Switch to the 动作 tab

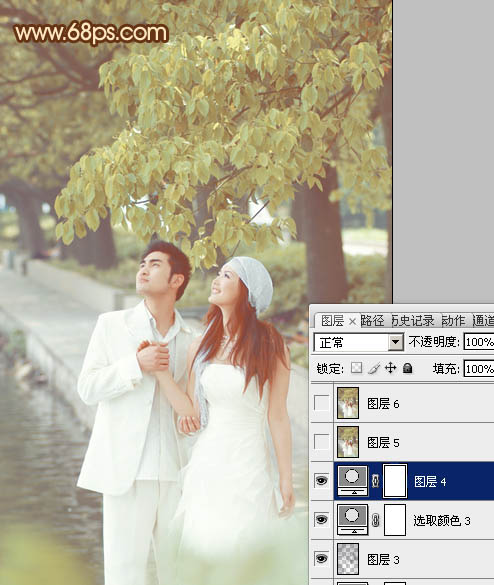pos(453,320)
